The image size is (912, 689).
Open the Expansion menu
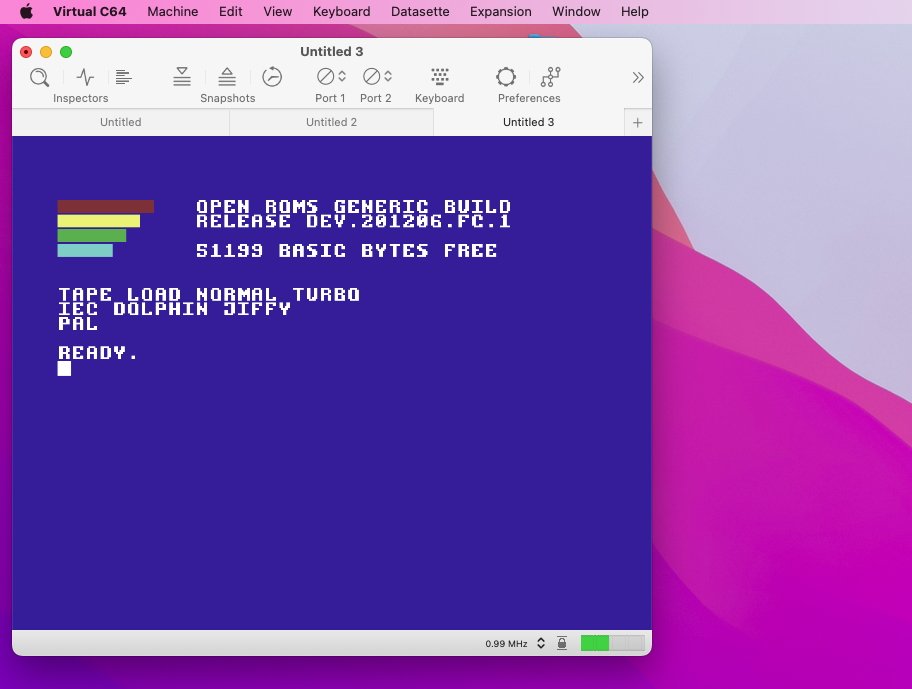(x=501, y=12)
